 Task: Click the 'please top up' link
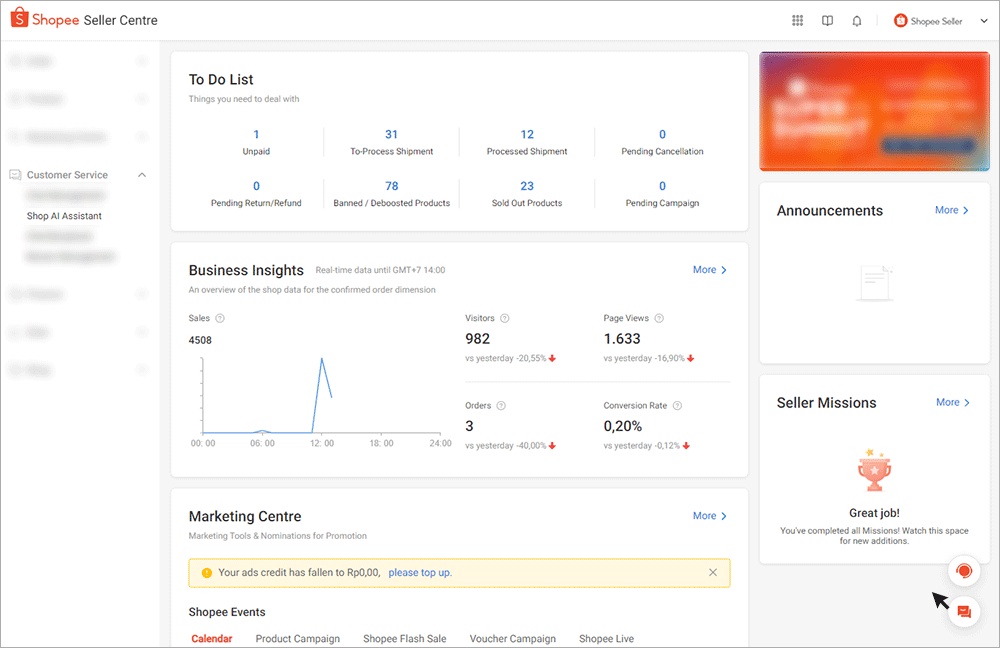(420, 572)
